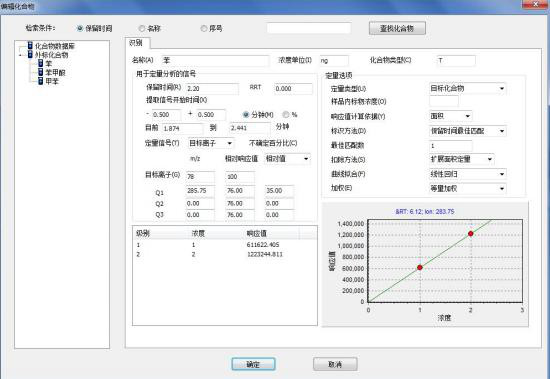Select 保留时间 search condition radio button

[x=80, y=28]
